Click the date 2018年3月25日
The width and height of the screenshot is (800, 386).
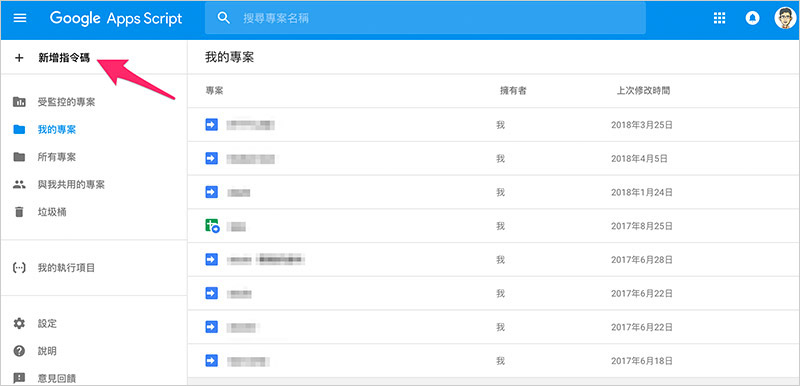pyautogui.click(x=642, y=125)
